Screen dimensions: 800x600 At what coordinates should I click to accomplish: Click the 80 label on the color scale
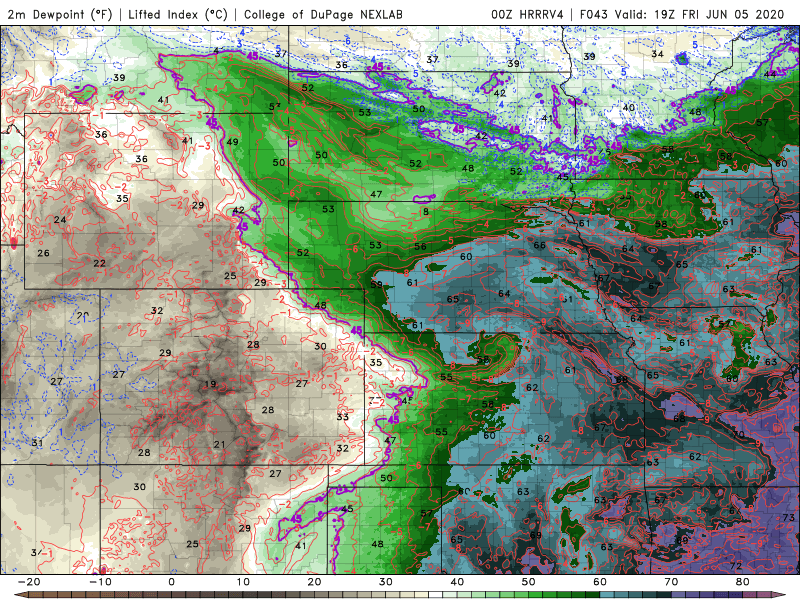point(742,582)
